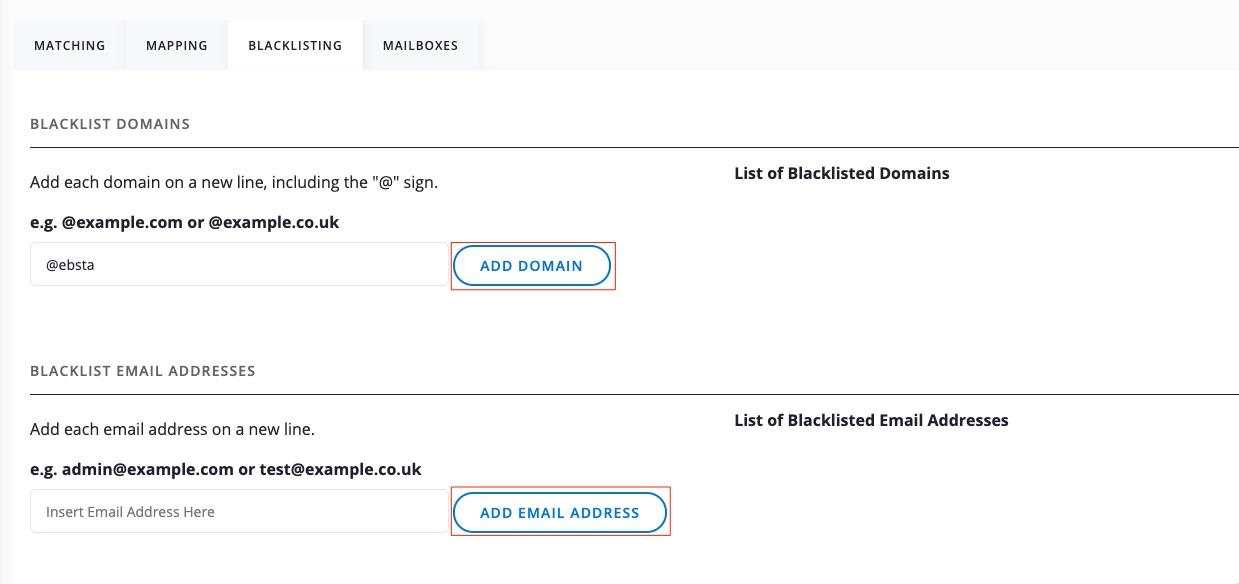Click the divider line under Blacklist Email Addresses
This screenshot has width=1239, height=584.
[x=634, y=394]
